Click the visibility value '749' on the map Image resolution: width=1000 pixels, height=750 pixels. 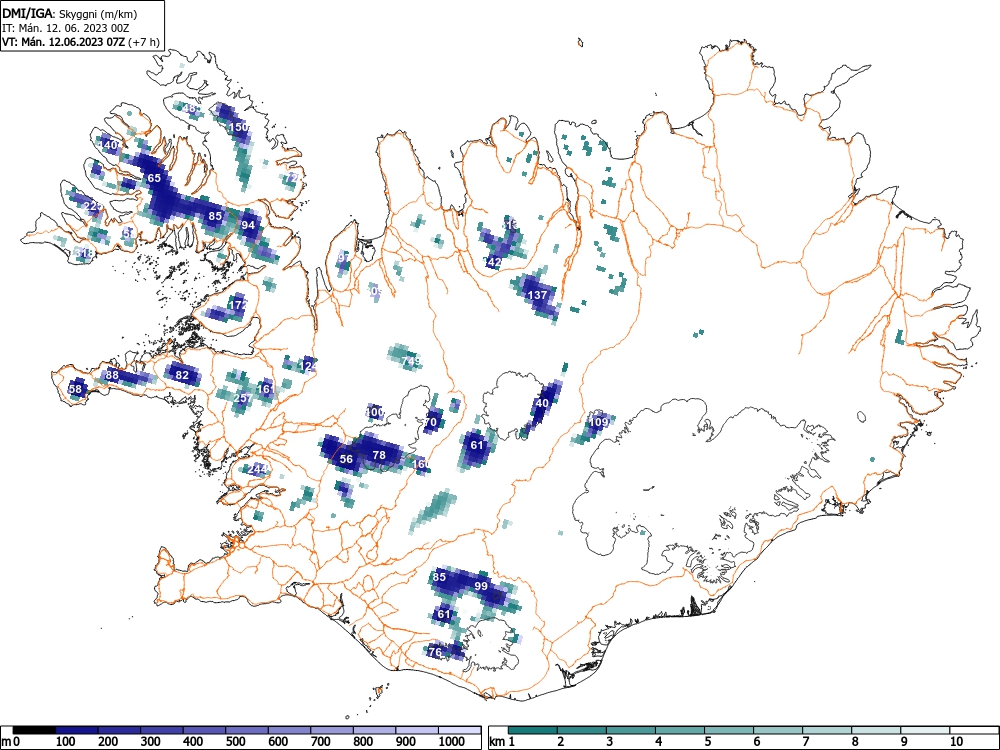(x=411, y=361)
